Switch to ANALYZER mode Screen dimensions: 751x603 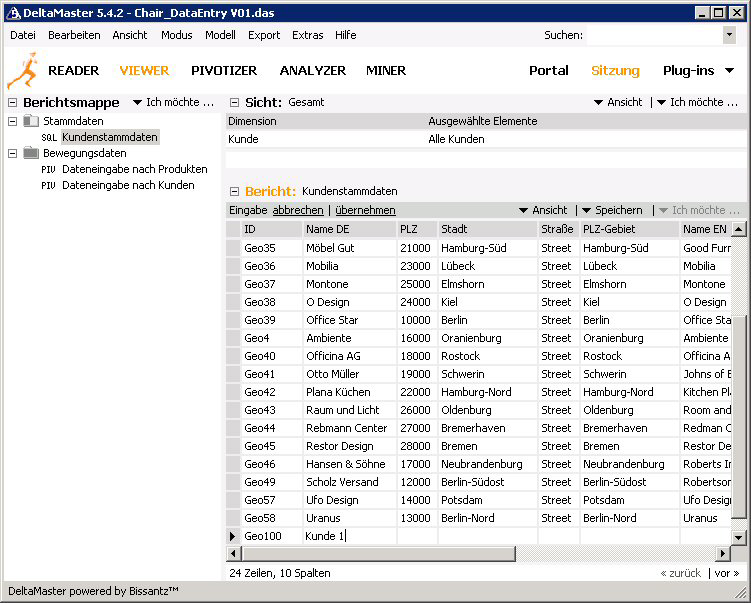click(312, 71)
